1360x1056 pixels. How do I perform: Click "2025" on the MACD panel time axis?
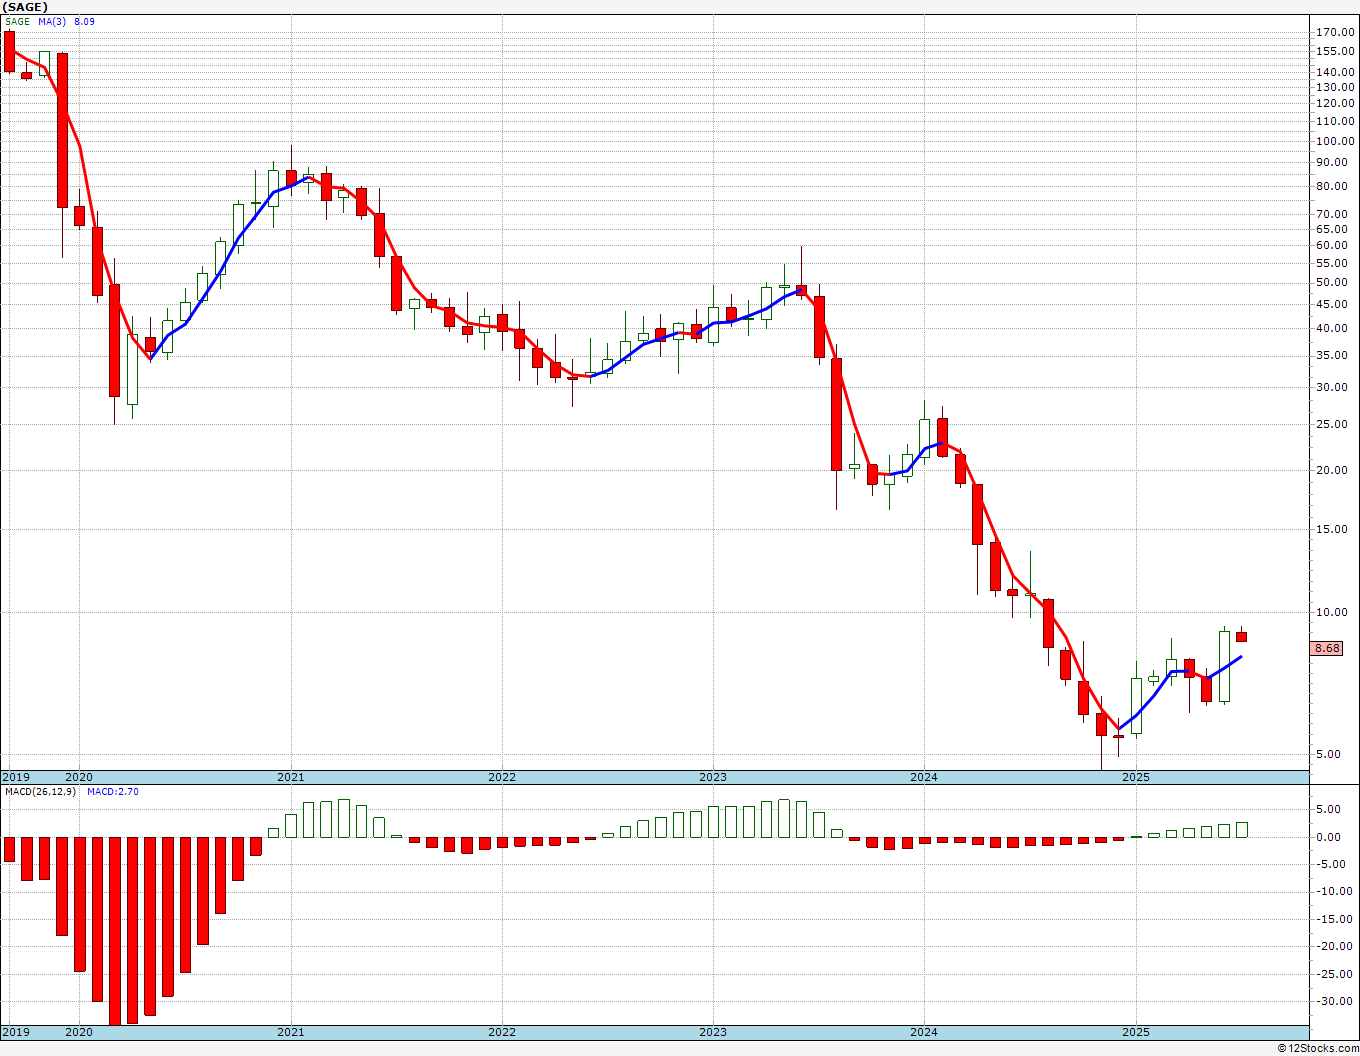(x=1136, y=1032)
